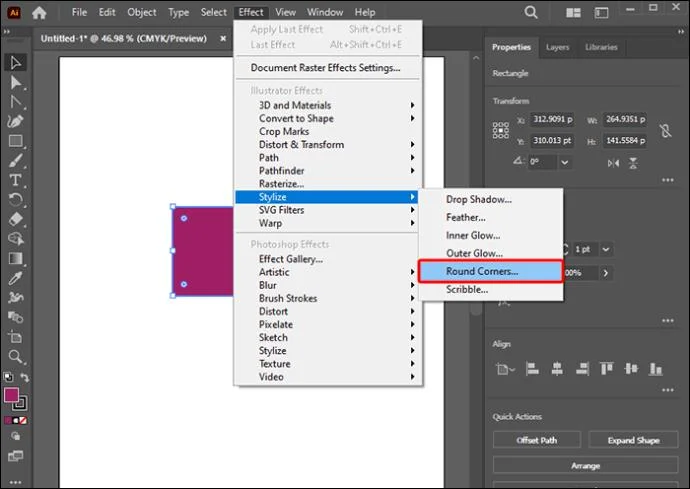Show more Transform options

pyautogui.click(x=667, y=180)
